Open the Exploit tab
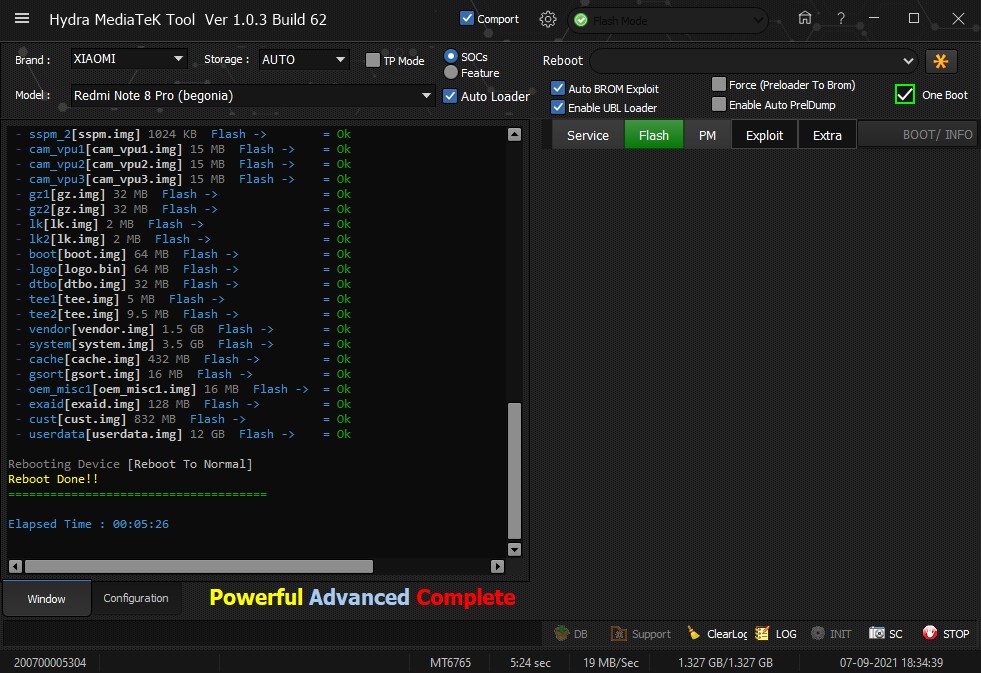Viewport: 981px width, 673px height. coord(765,135)
